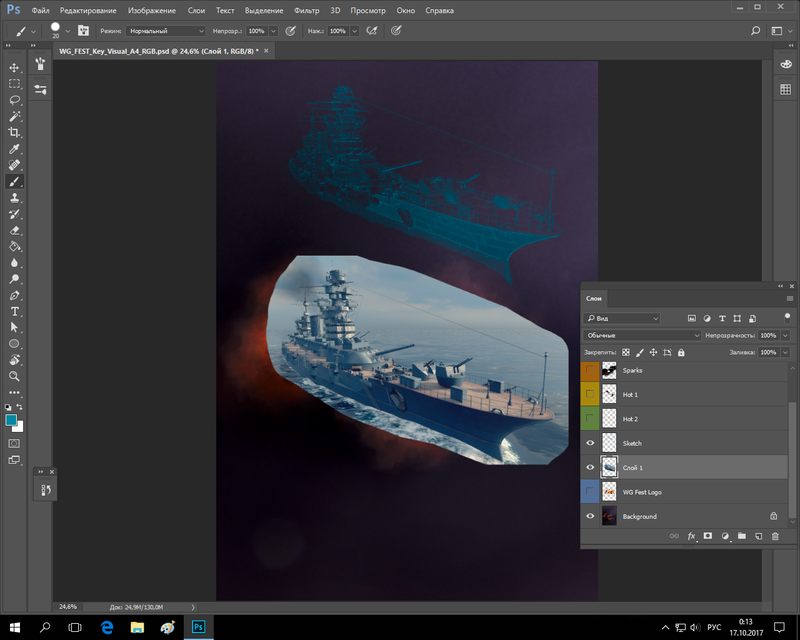Open the brush settings panel icon
This screenshot has height=640, width=800.
[x=83, y=31]
